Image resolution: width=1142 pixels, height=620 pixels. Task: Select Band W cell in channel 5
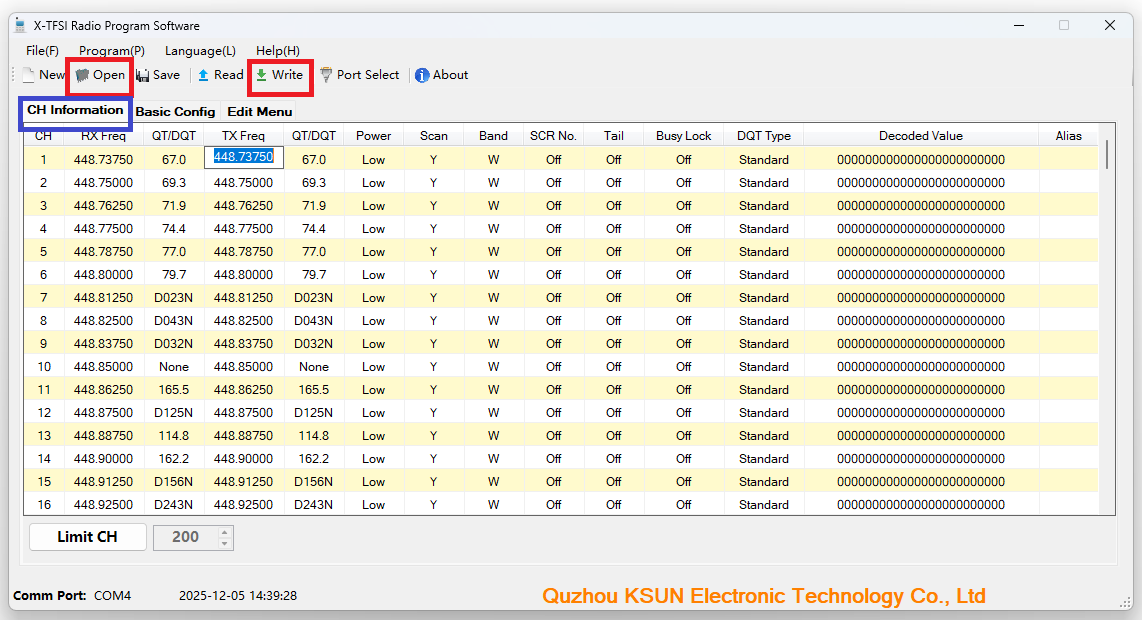493,251
